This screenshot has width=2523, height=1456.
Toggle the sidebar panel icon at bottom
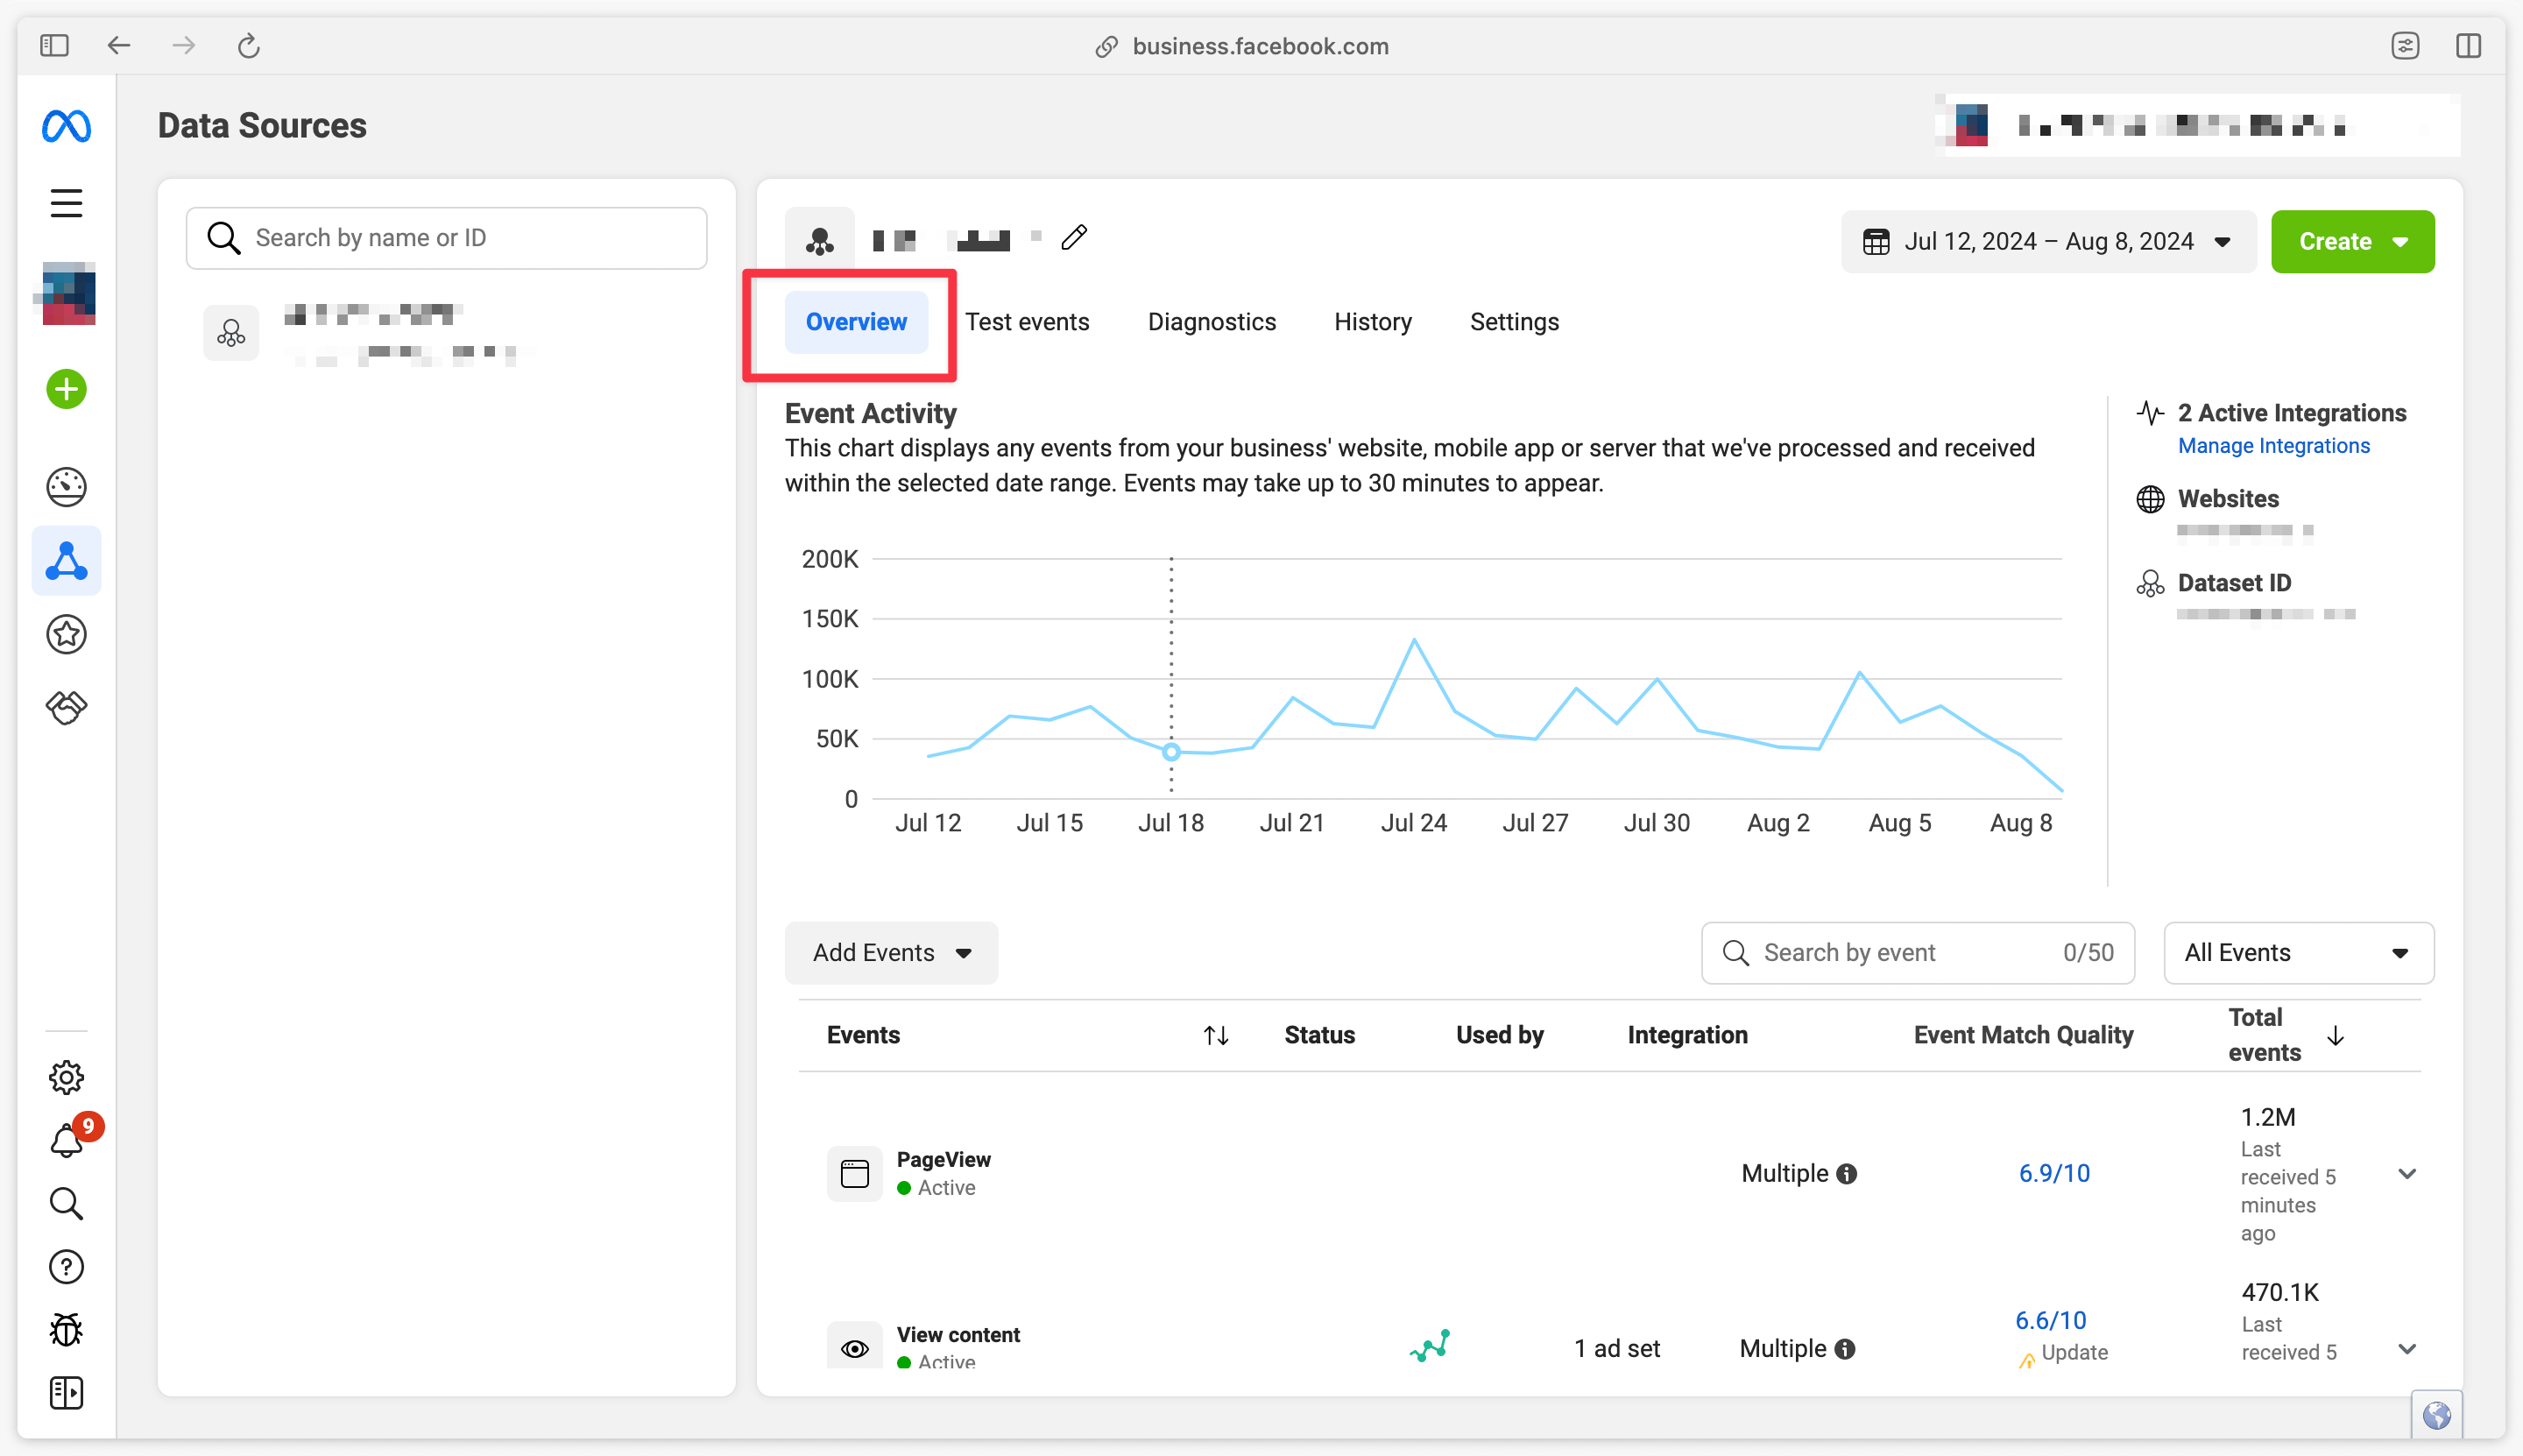pos(66,1392)
